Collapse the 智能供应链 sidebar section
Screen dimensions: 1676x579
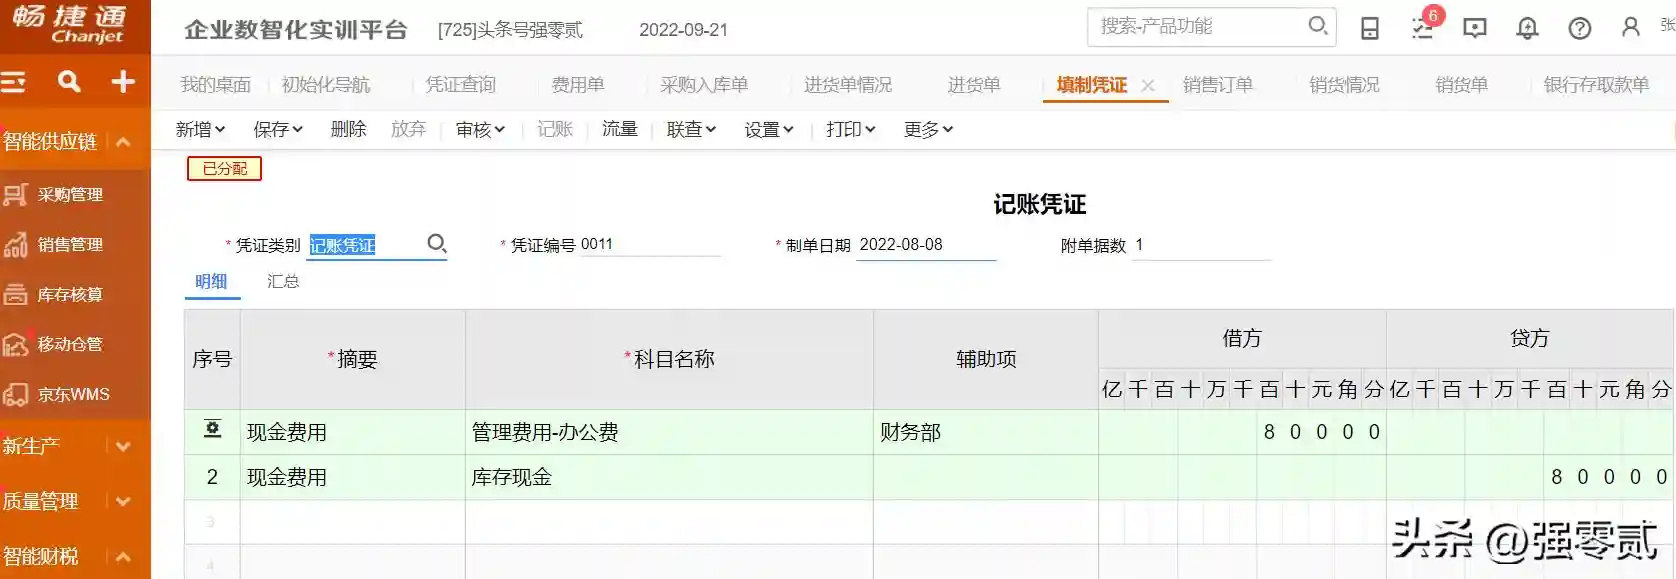pos(123,142)
